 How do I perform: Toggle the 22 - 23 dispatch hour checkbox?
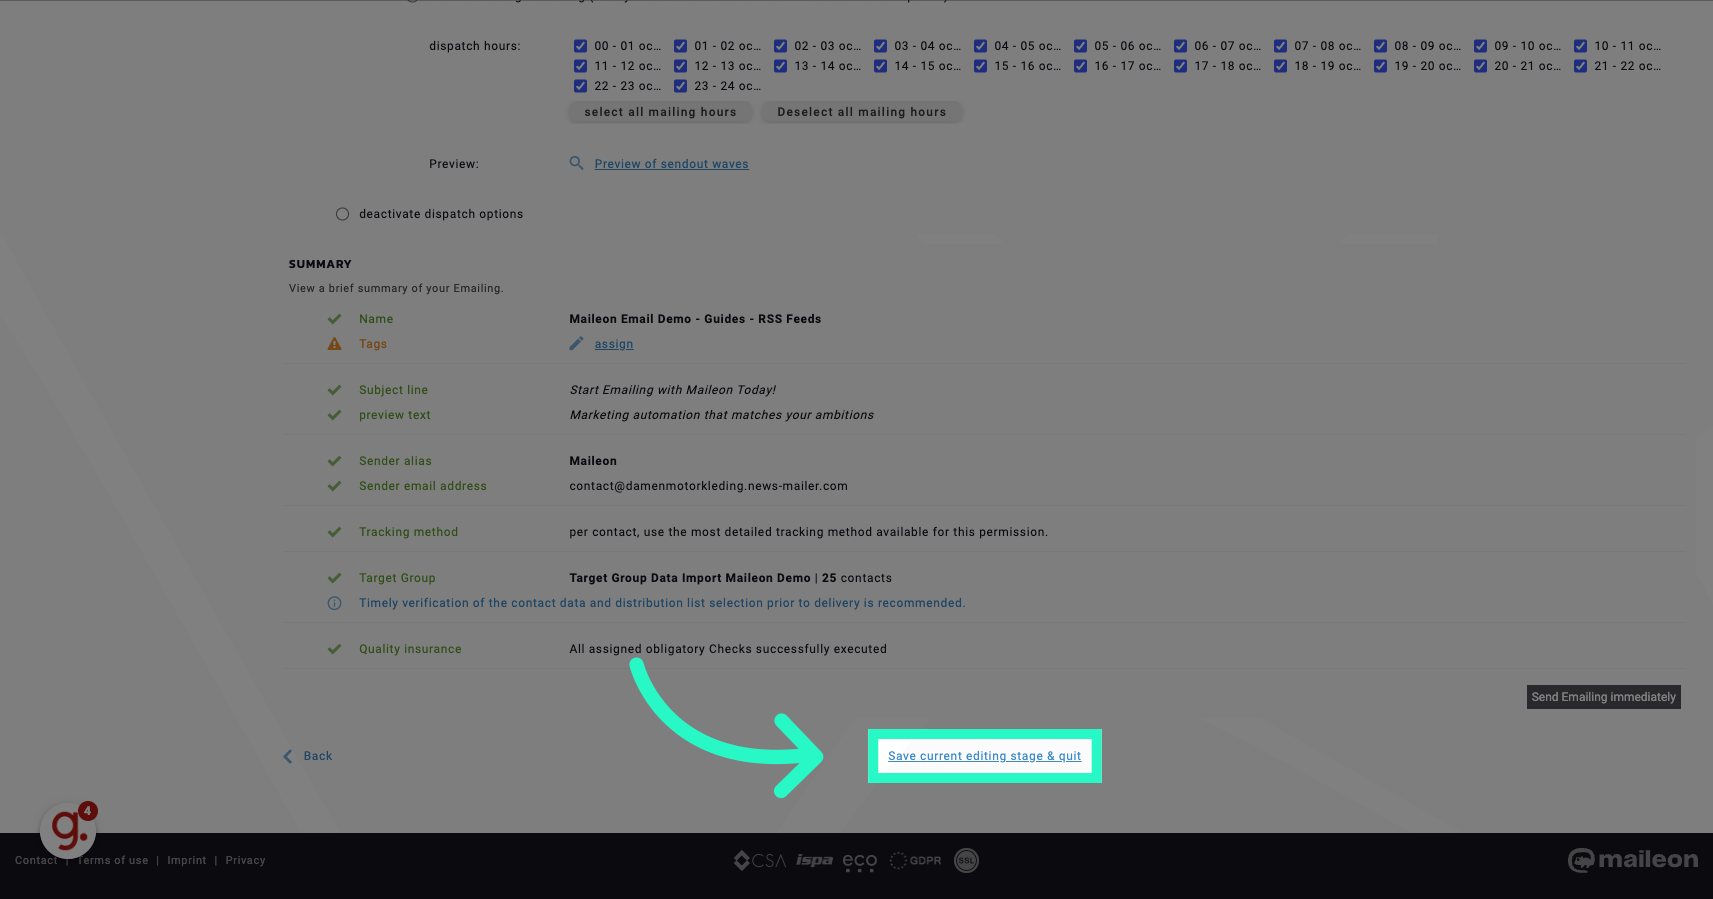(x=580, y=86)
